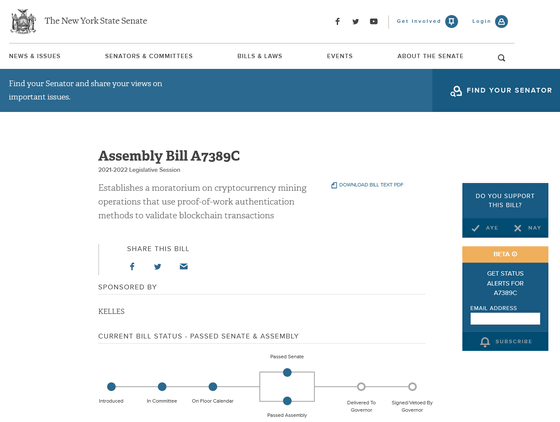Click The New York State Senate title
Image resolution: width=560 pixels, height=422 pixels.
(x=96, y=21)
